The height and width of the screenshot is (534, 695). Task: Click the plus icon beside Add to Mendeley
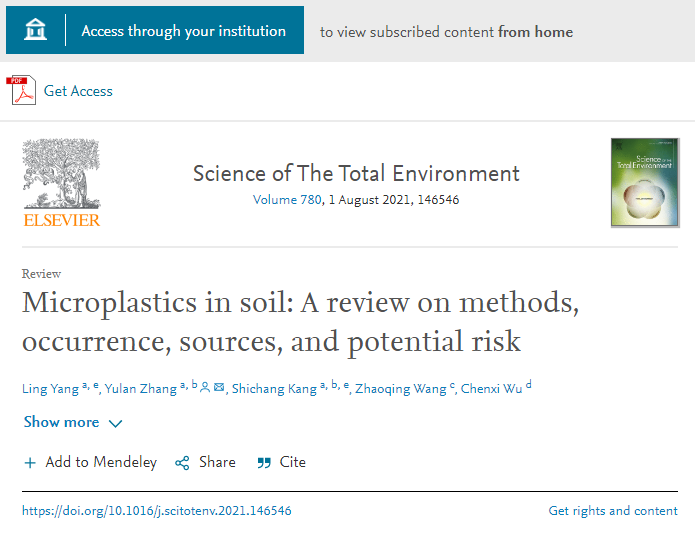click(x=30, y=463)
